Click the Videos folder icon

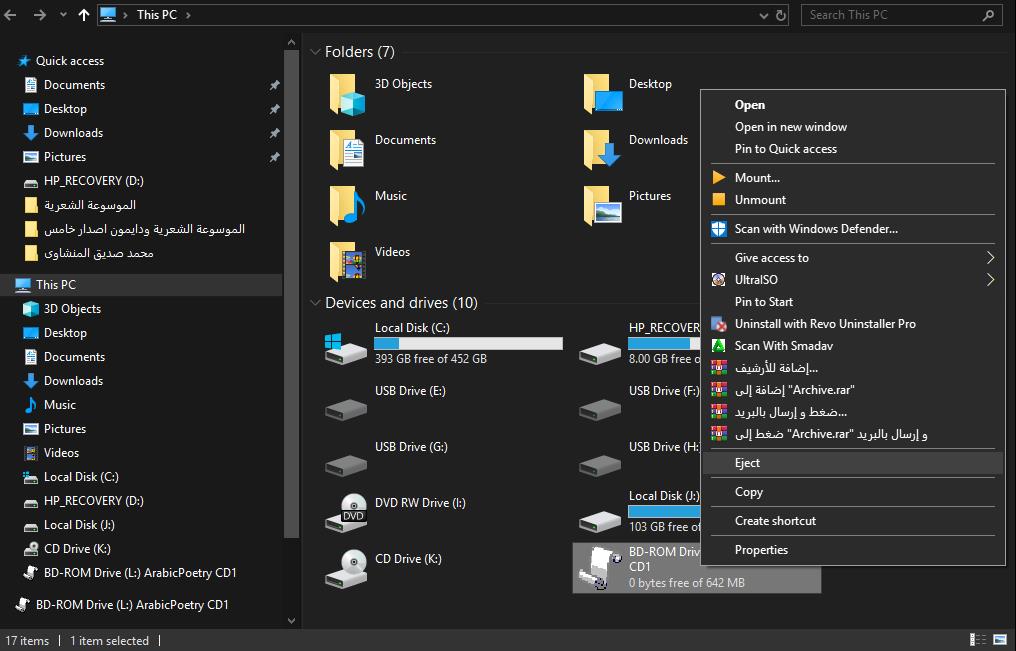347,261
